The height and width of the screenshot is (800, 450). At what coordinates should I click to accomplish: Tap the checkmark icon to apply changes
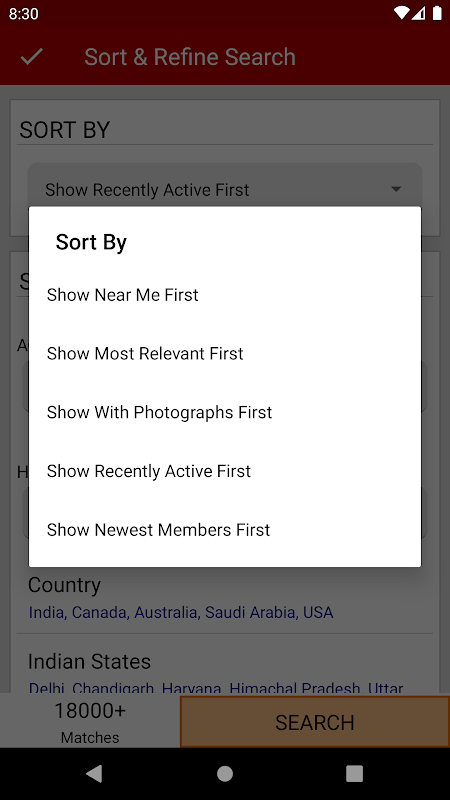point(32,57)
